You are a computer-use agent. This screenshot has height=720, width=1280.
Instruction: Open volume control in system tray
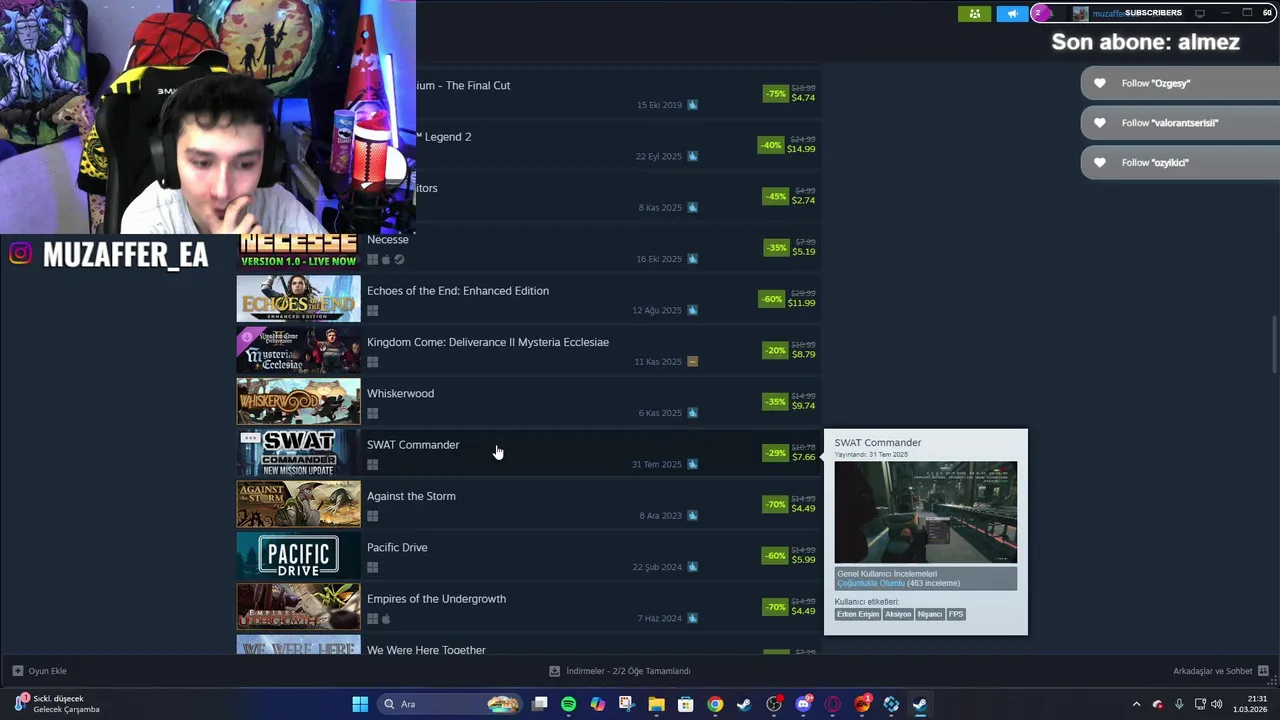click(1217, 704)
